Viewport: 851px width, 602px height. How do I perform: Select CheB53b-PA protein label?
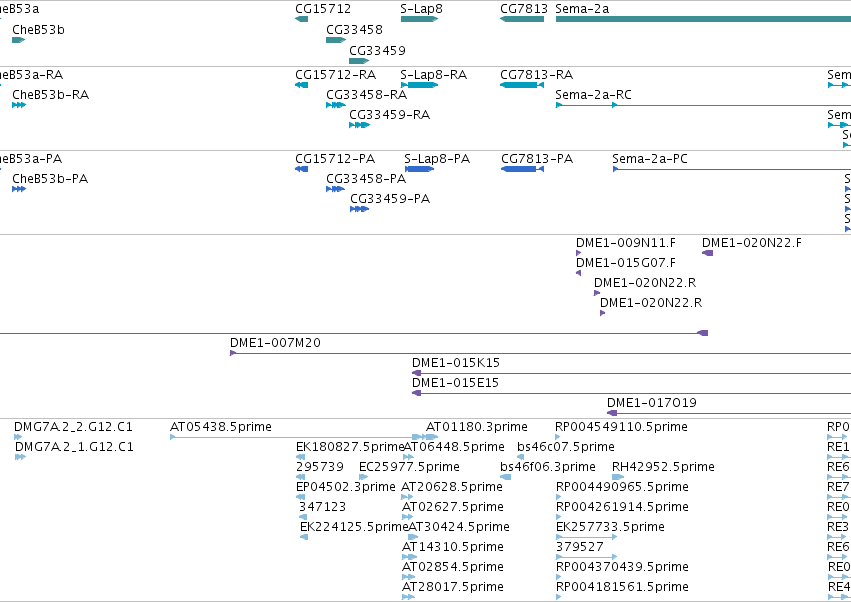tap(50, 179)
